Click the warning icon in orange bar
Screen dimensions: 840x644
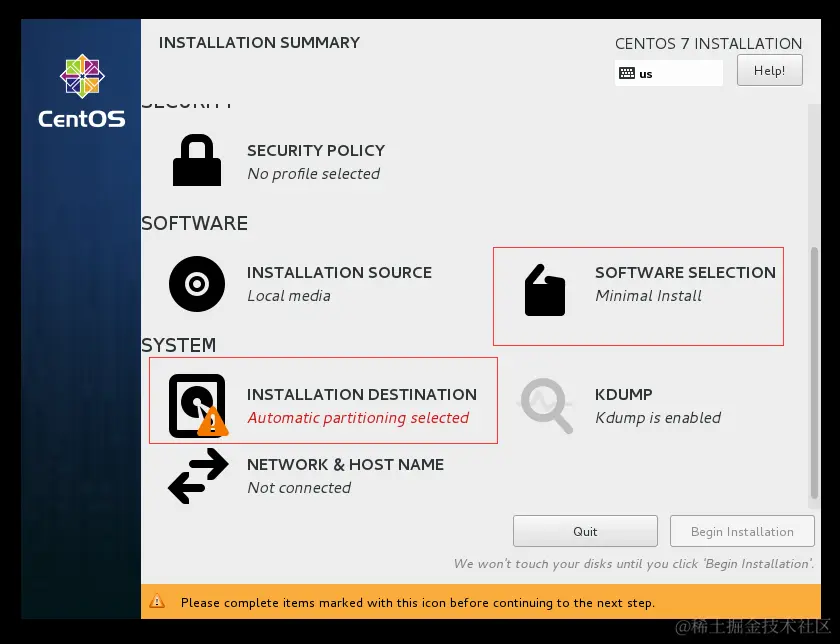(157, 601)
